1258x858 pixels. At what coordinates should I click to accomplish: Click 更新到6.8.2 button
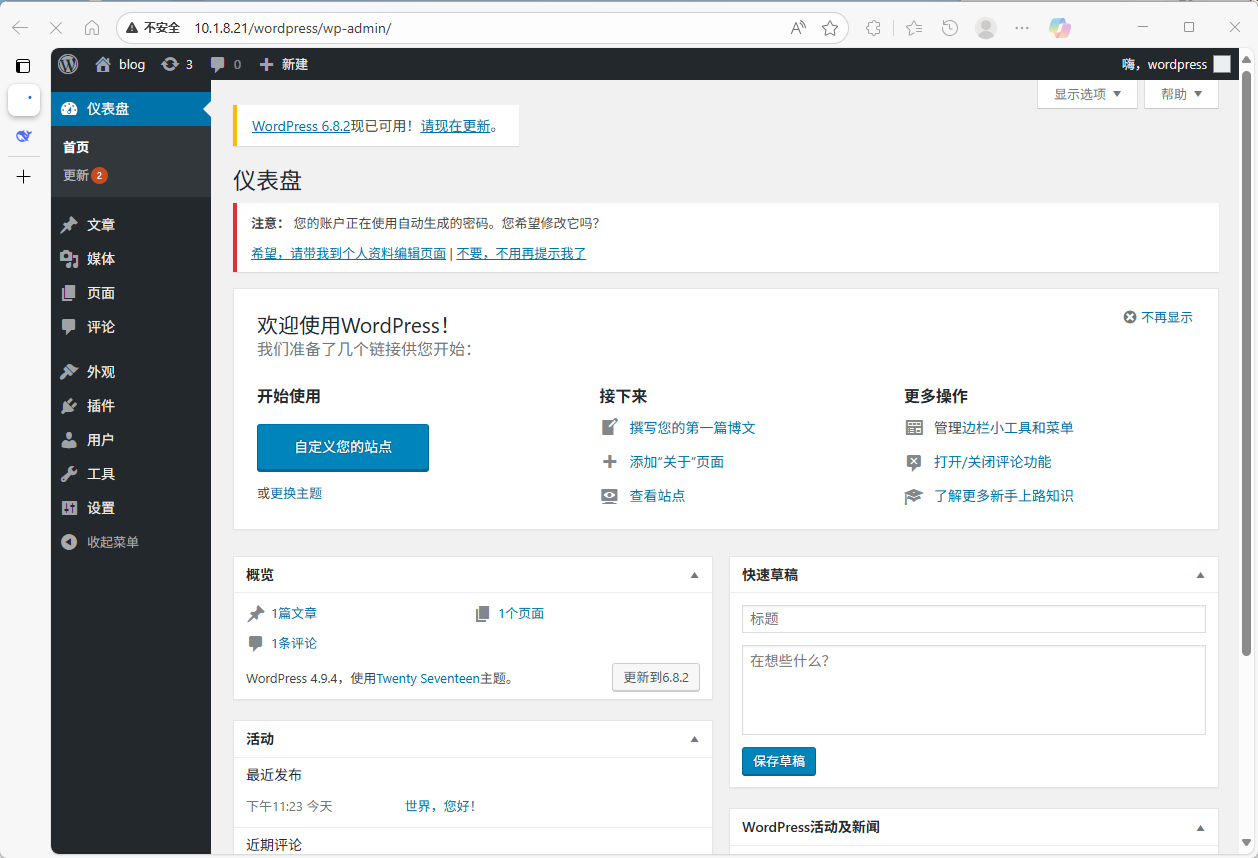[x=656, y=677]
